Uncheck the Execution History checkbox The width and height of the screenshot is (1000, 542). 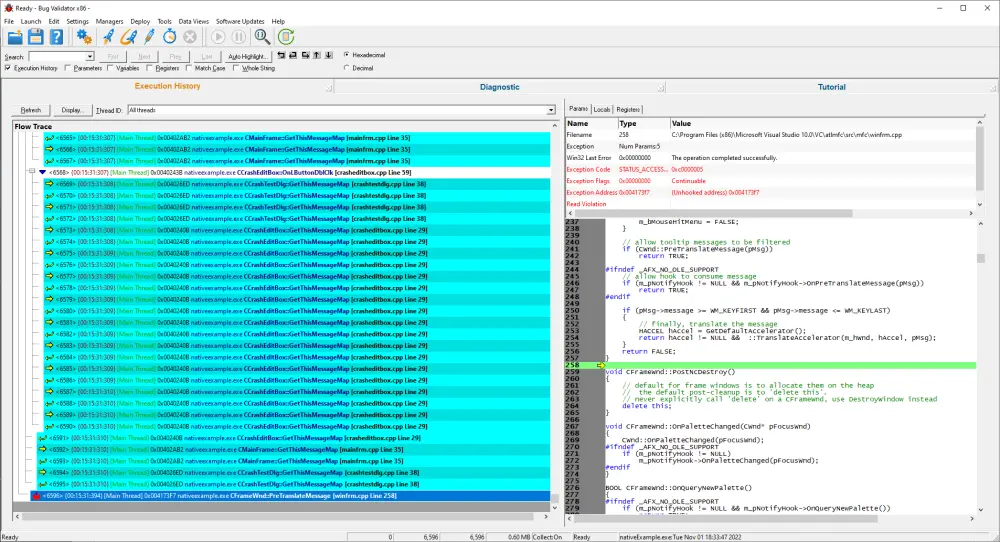click(x=8, y=68)
